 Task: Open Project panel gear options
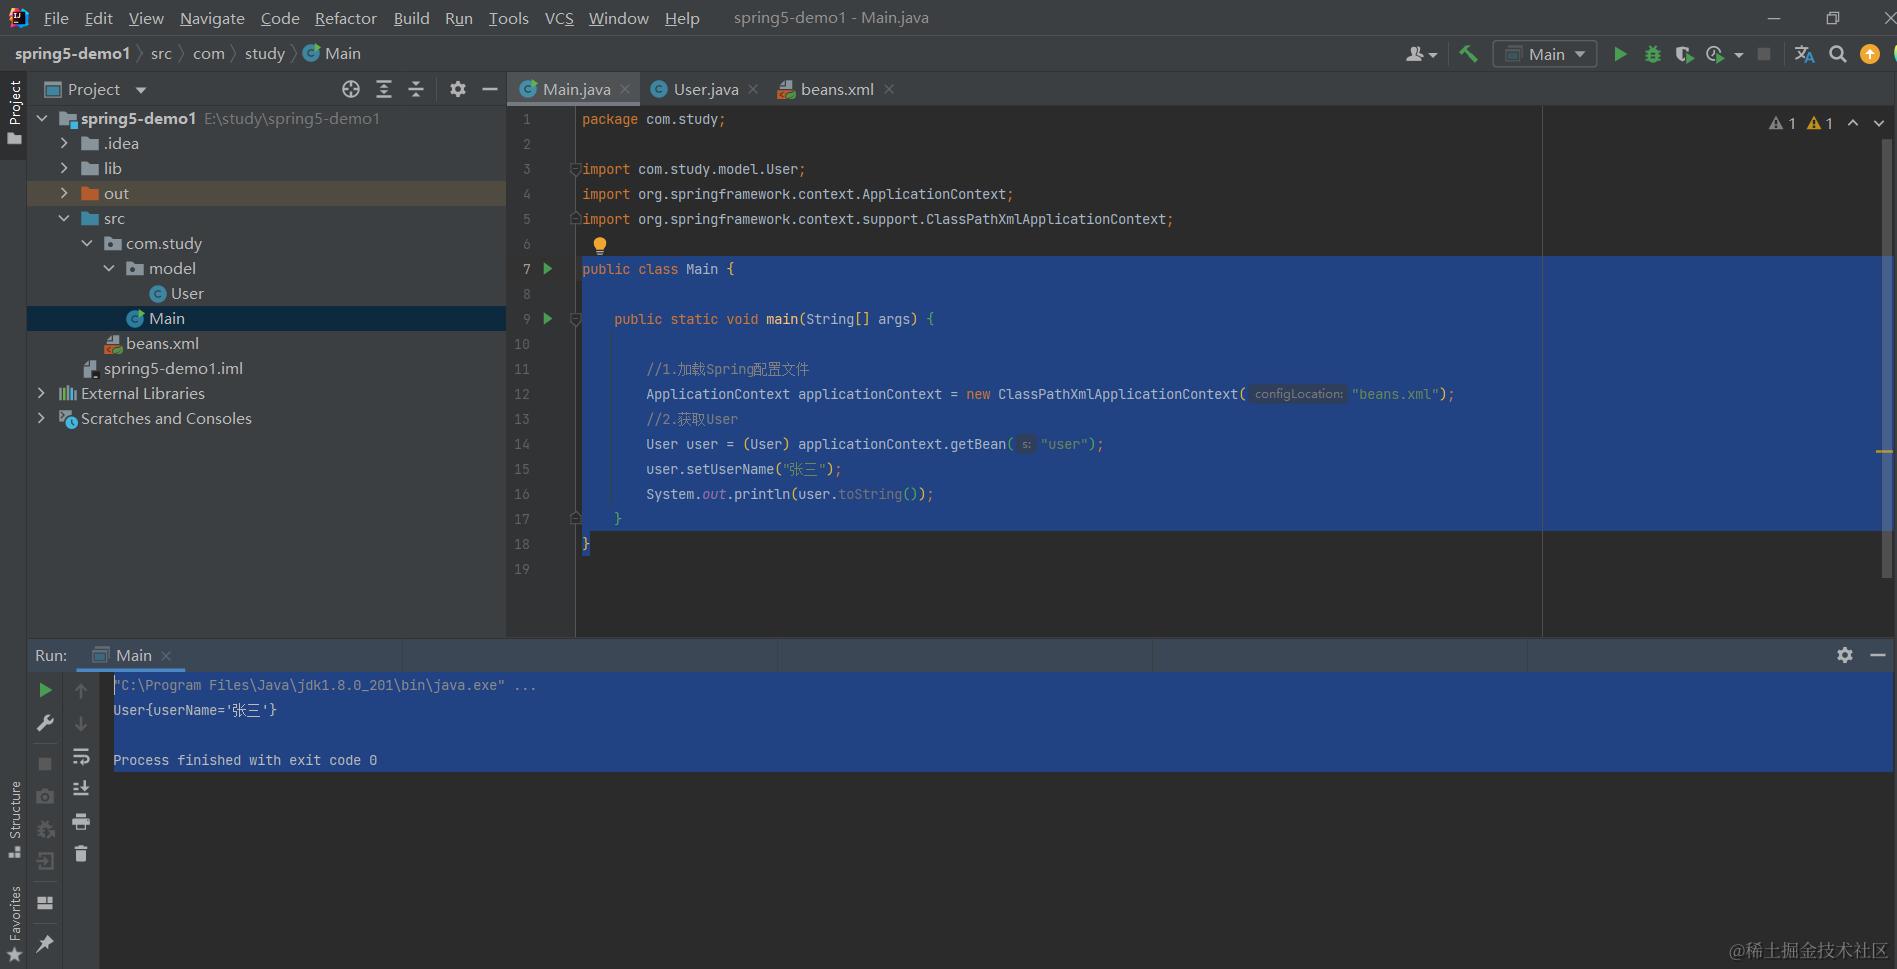pos(458,89)
